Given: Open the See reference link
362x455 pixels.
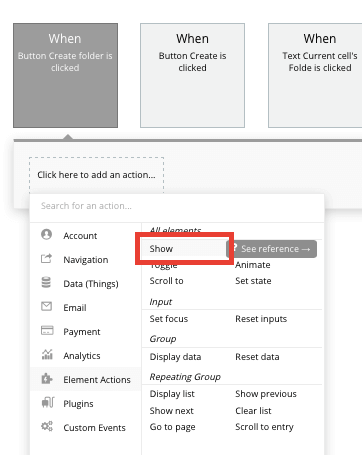Looking at the screenshot, I should 273,249.
